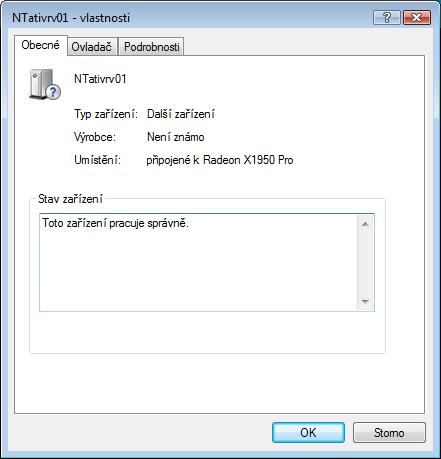Viewport: 441px width, 459px height.
Task: Click the 'Stav zařízení' group label
Action: coord(70,199)
